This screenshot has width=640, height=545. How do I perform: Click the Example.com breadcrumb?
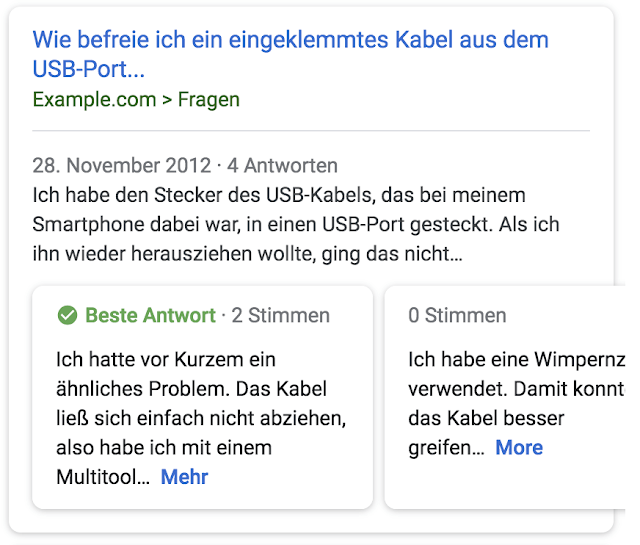click(x=94, y=99)
